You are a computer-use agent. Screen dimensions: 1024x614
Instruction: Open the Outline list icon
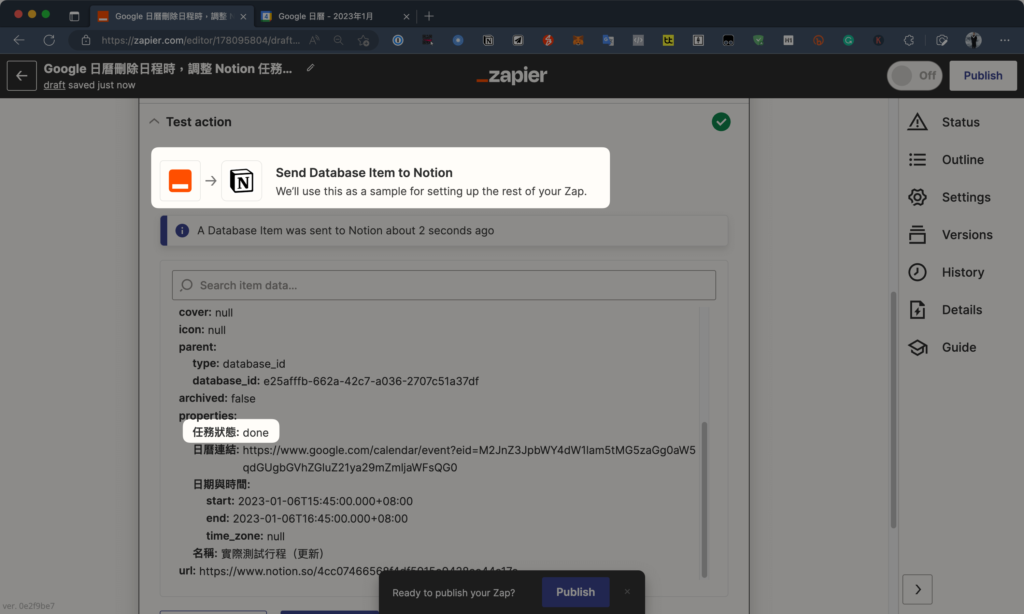[918, 159]
